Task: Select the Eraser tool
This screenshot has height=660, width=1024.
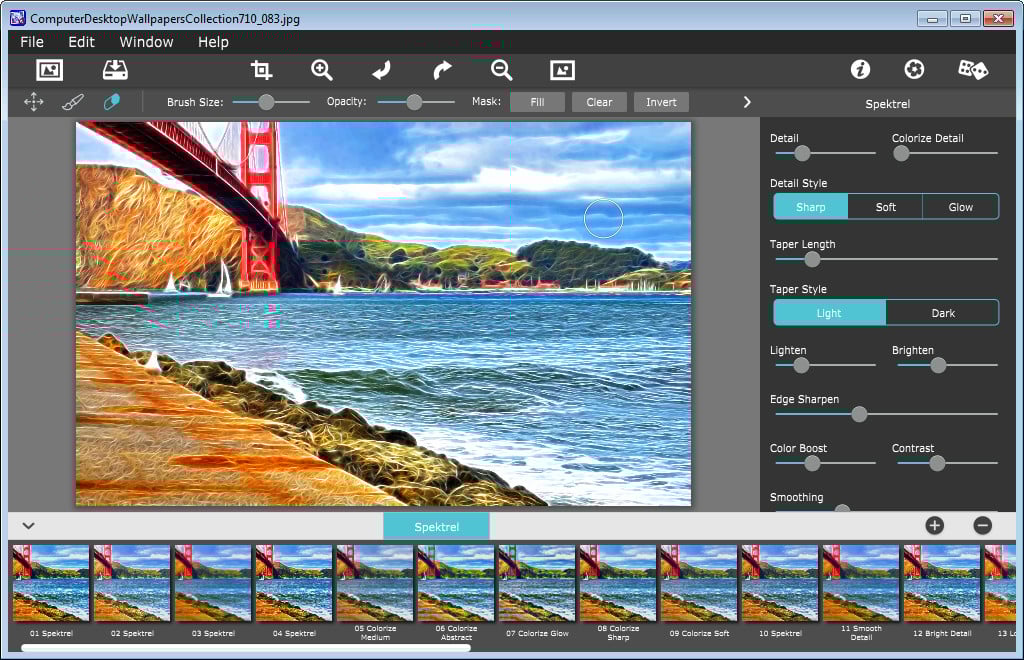Action: 112,101
